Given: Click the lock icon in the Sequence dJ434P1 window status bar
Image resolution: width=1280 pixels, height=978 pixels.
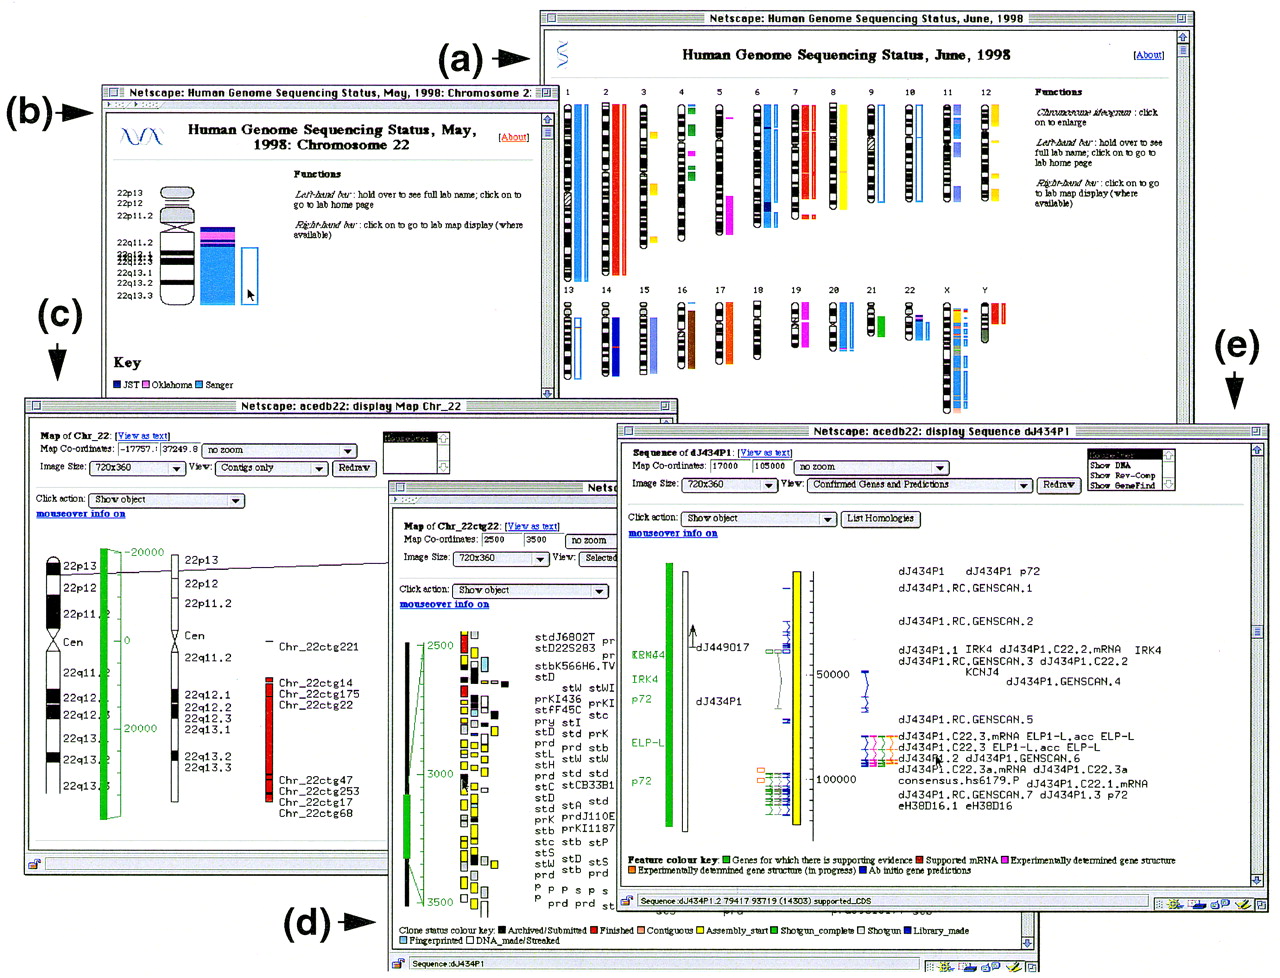Looking at the screenshot, I should pos(627,901).
